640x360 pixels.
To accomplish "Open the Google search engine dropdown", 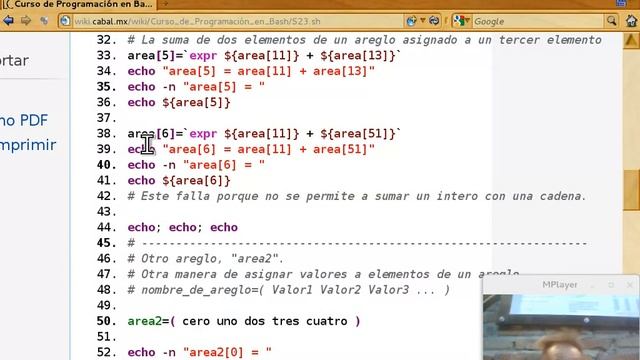I will coord(461,21).
